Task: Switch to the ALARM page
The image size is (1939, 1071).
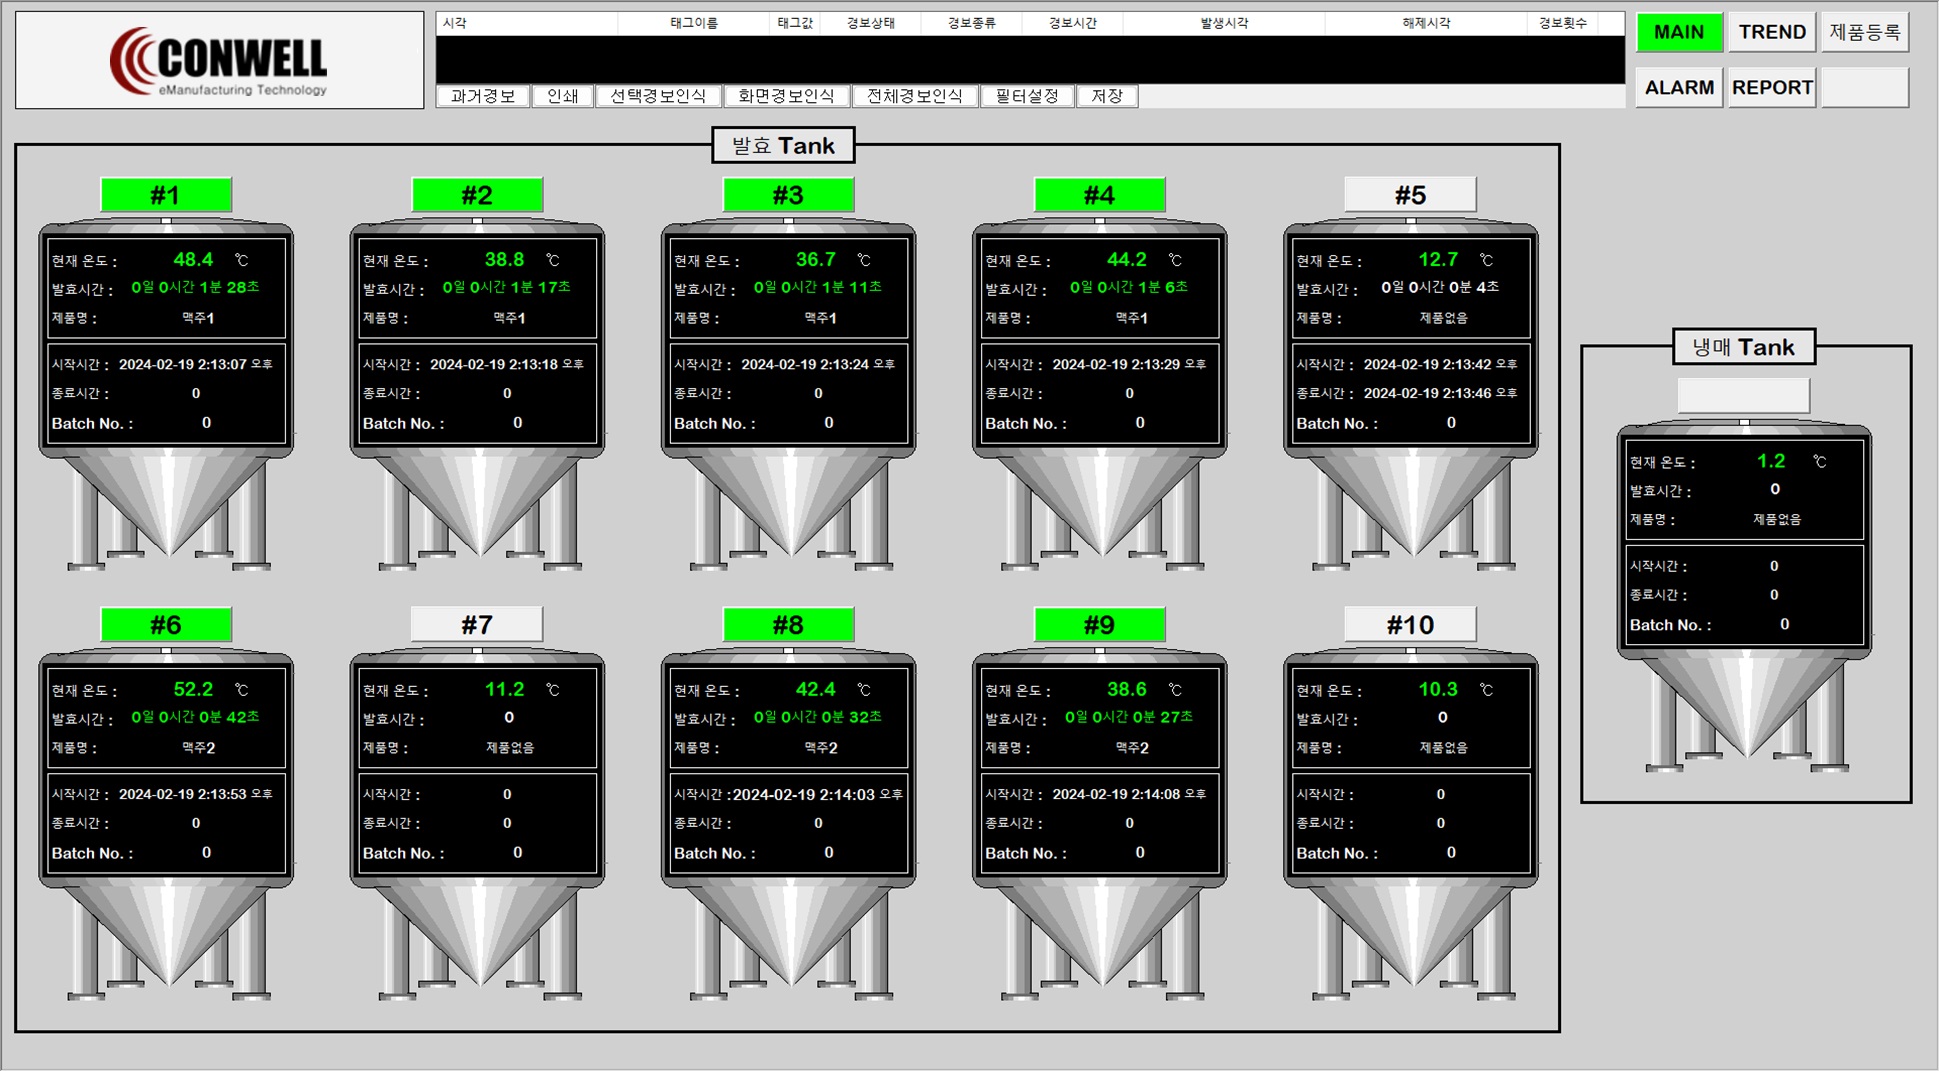Action: click(x=1678, y=88)
